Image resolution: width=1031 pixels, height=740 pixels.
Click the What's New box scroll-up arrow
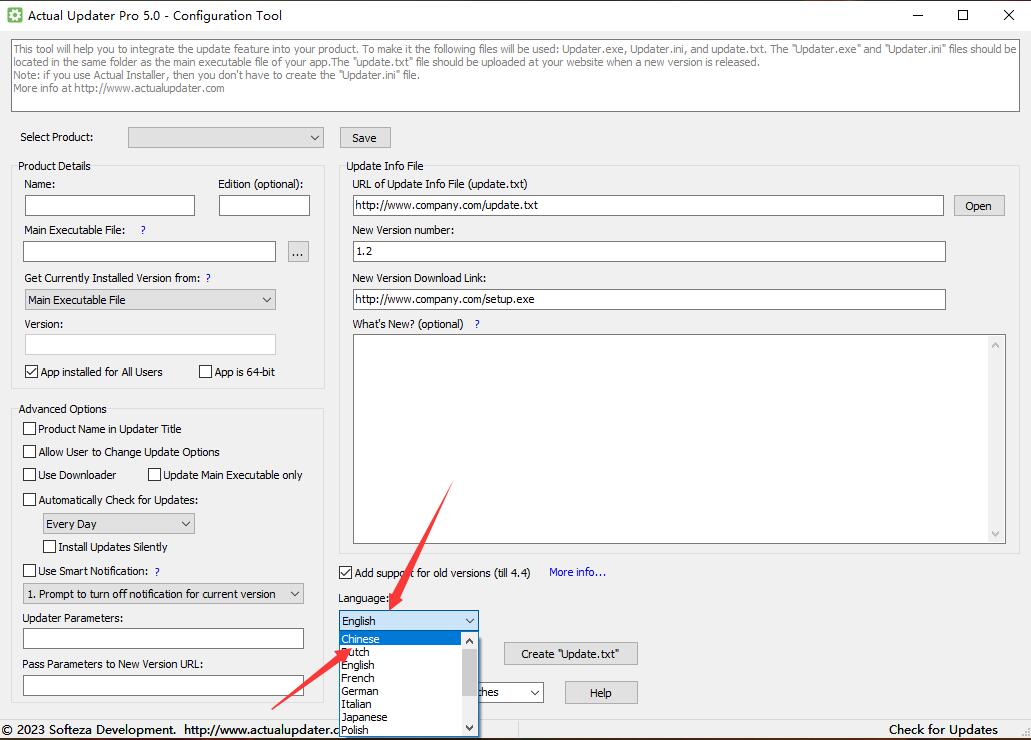(995, 345)
